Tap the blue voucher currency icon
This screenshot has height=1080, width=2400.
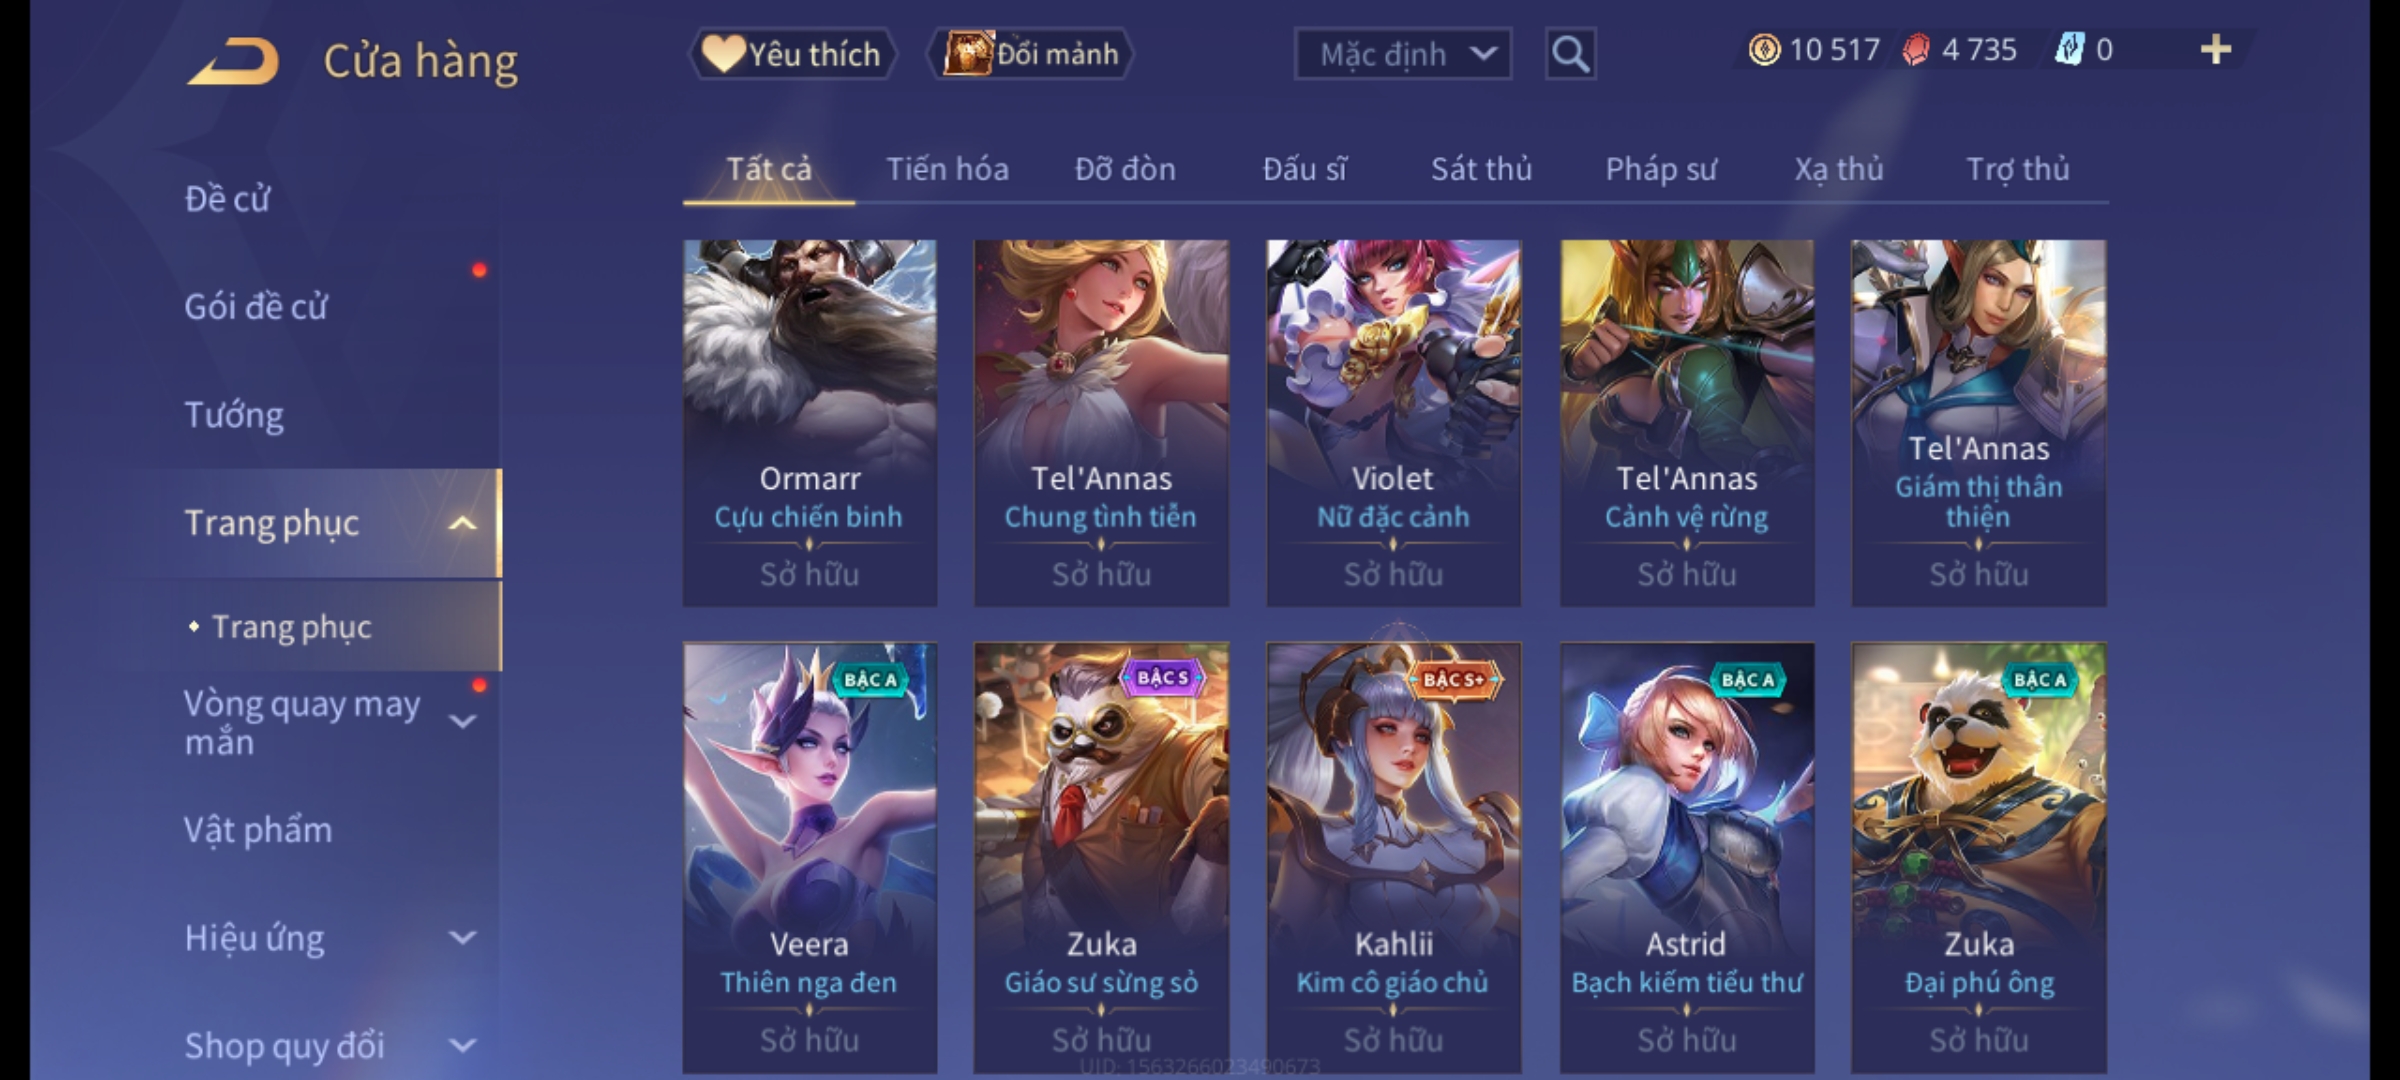pyautogui.click(x=2068, y=50)
